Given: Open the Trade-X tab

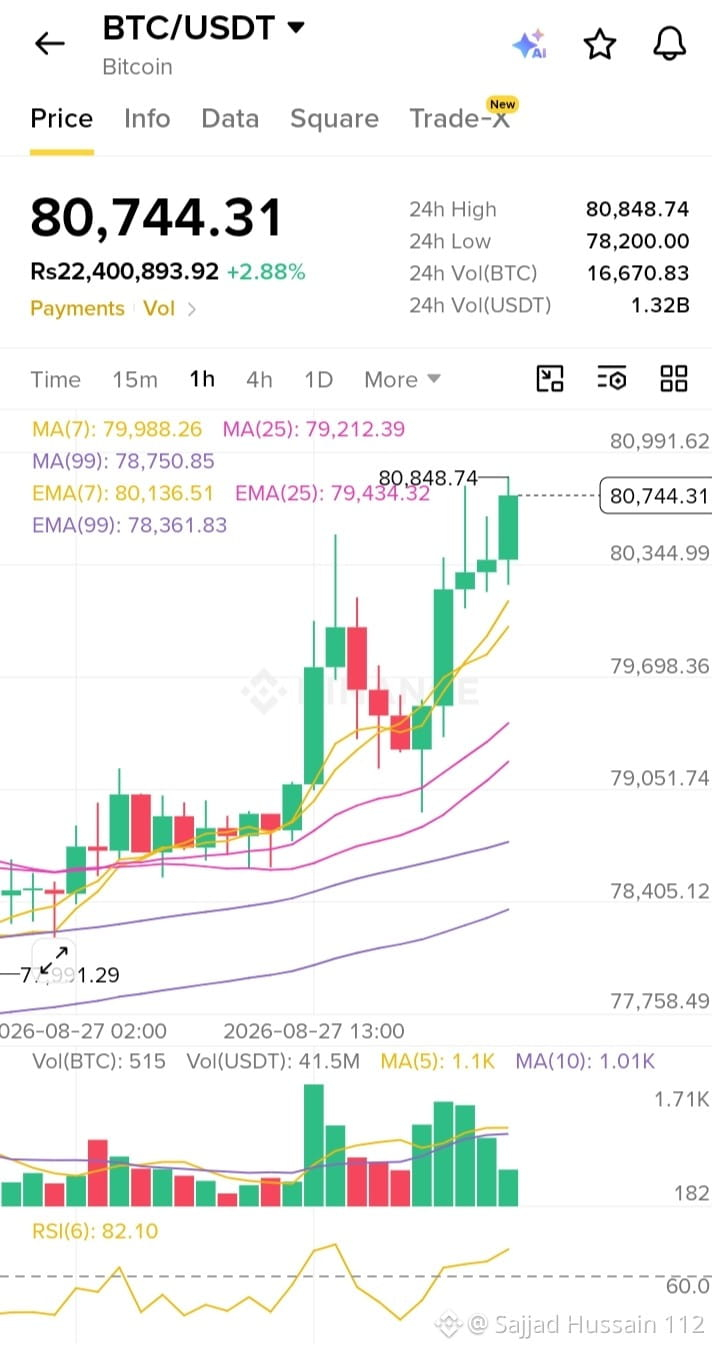Looking at the screenshot, I should point(459,118).
